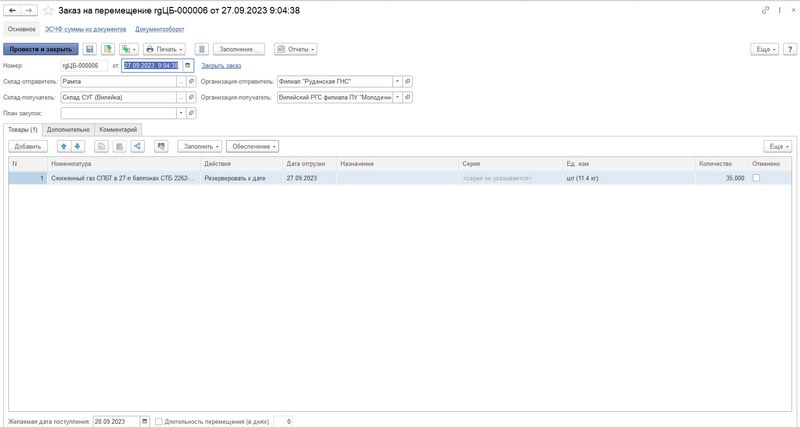Click the Провести и закрыть button
This screenshot has height=427, width=800.
point(40,48)
